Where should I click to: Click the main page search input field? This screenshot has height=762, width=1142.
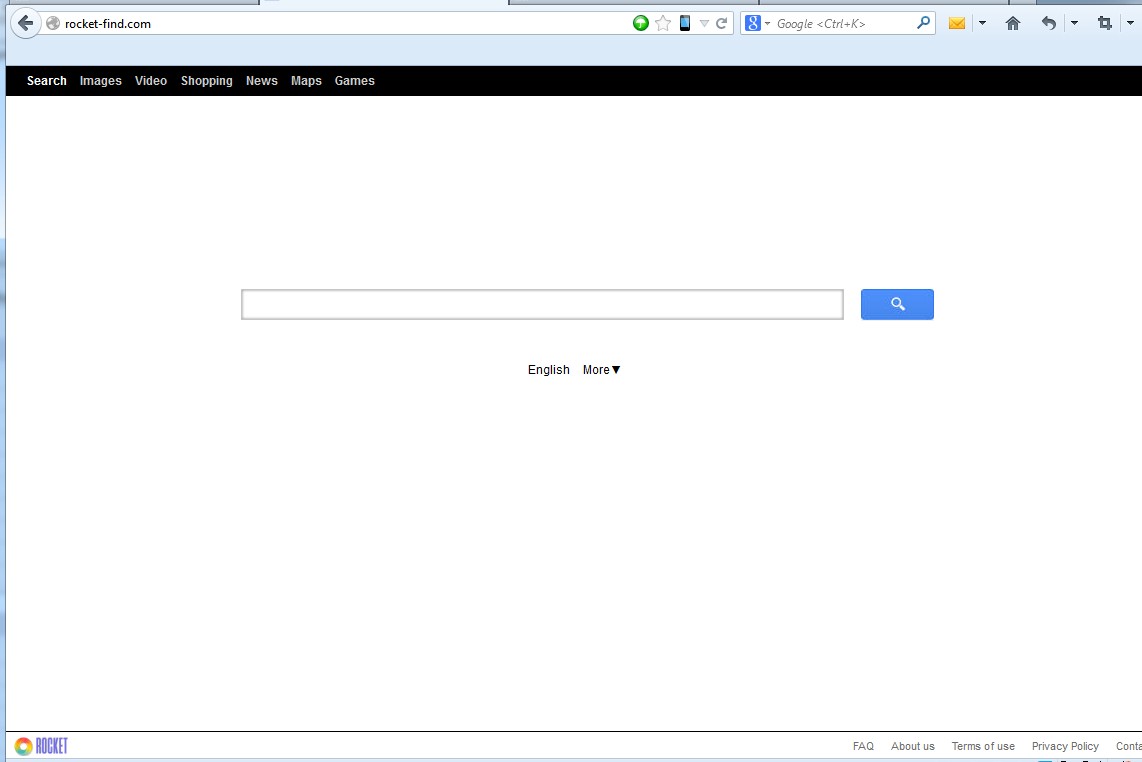point(543,305)
